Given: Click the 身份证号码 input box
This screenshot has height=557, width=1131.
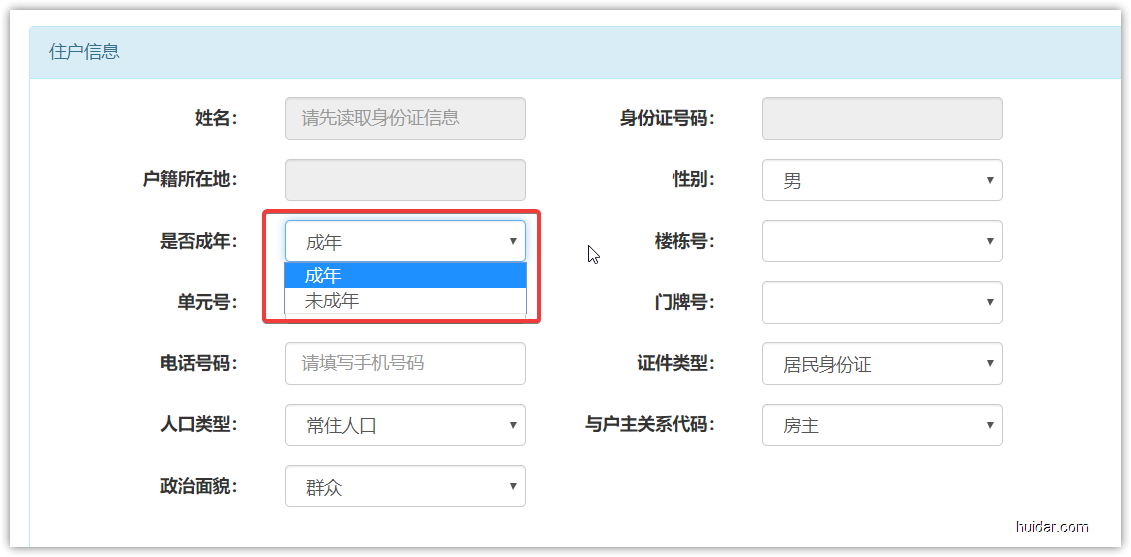Looking at the screenshot, I should tap(881, 118).
